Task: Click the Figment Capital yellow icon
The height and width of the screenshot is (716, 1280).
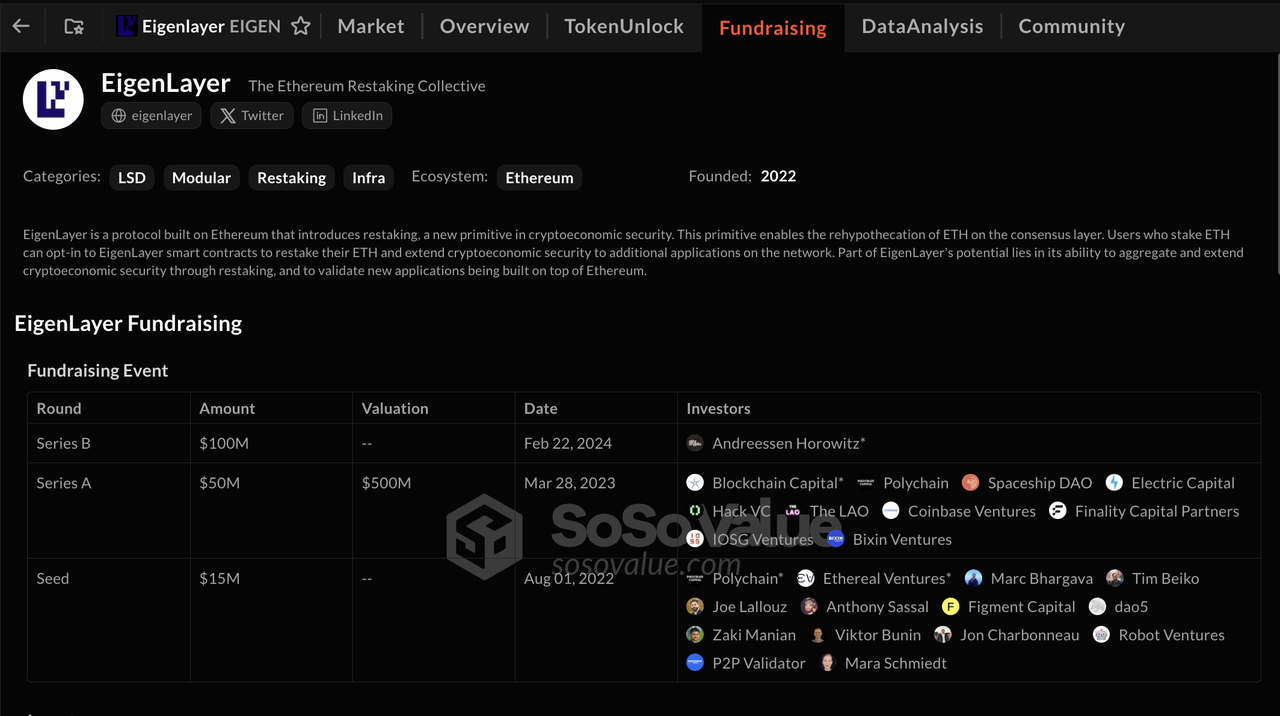Action: 951,607
